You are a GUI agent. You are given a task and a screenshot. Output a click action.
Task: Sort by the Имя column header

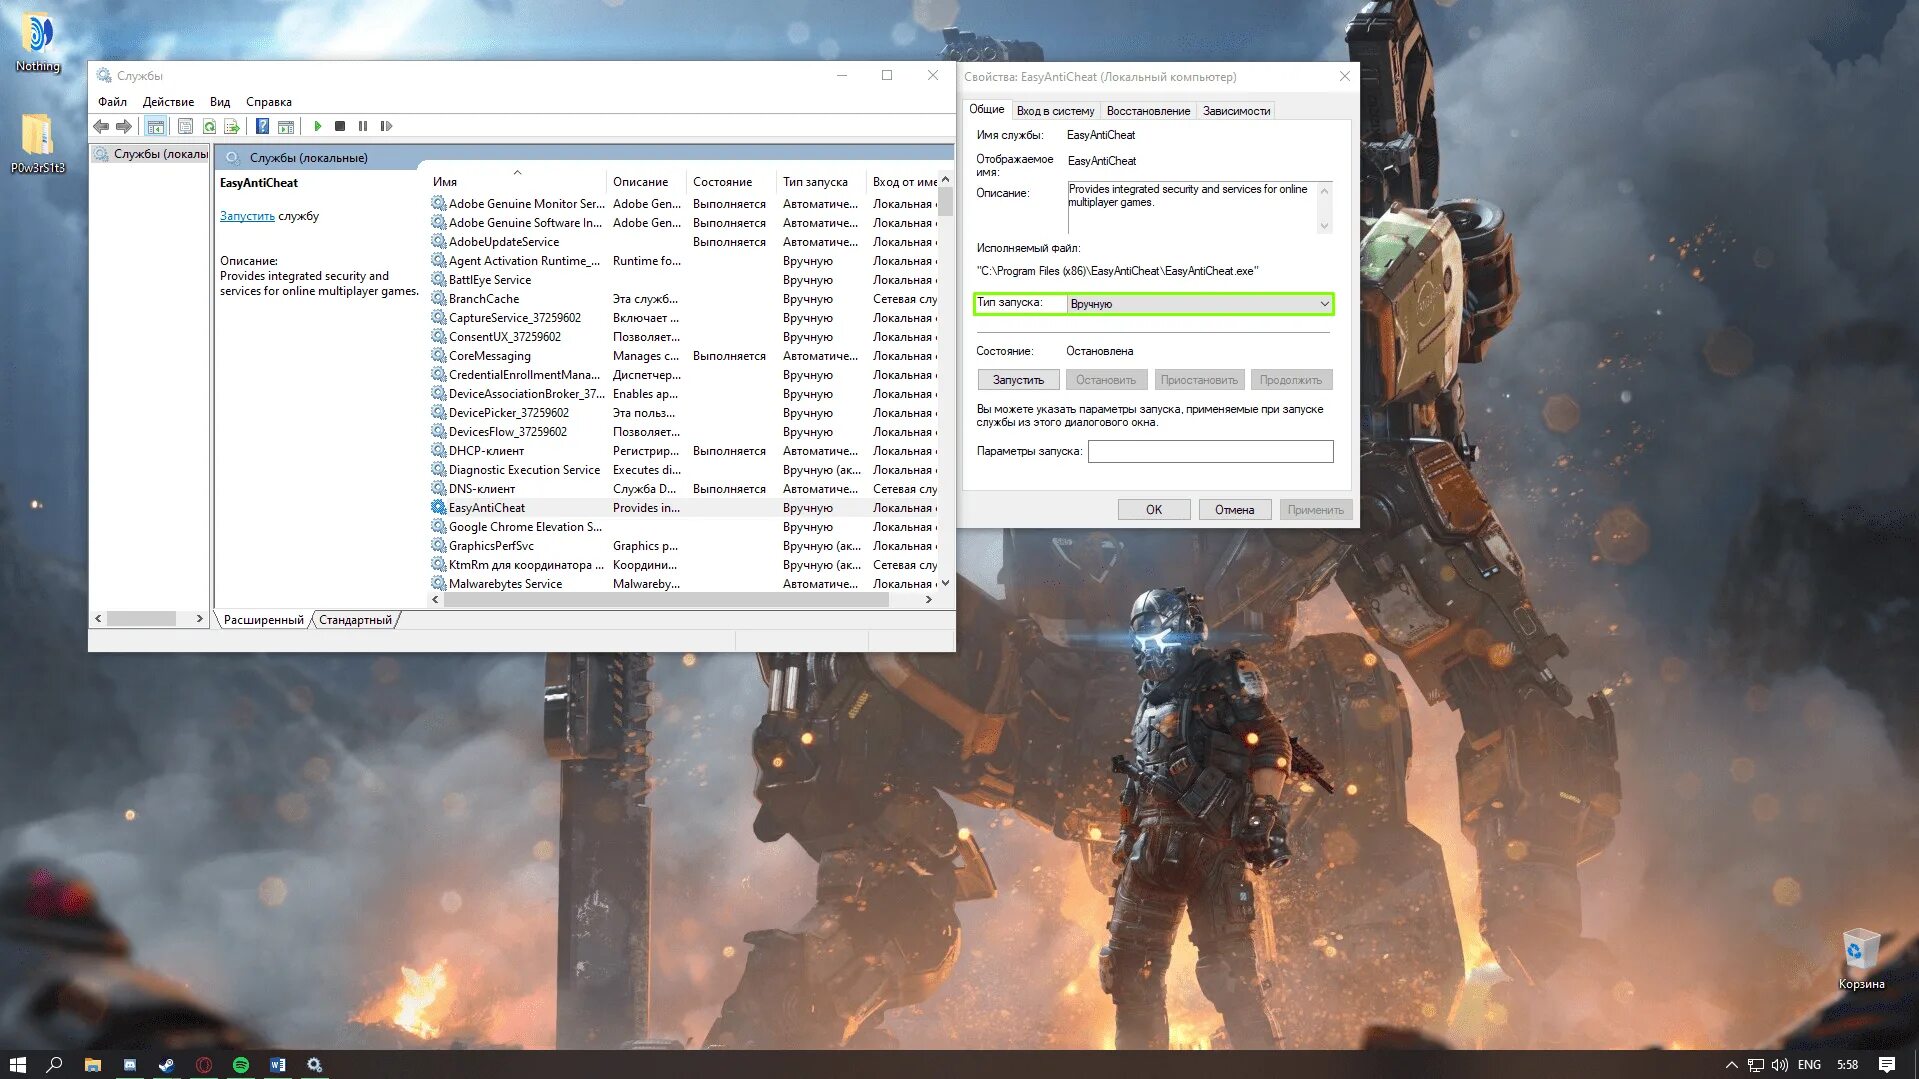(x=516, y=182)
